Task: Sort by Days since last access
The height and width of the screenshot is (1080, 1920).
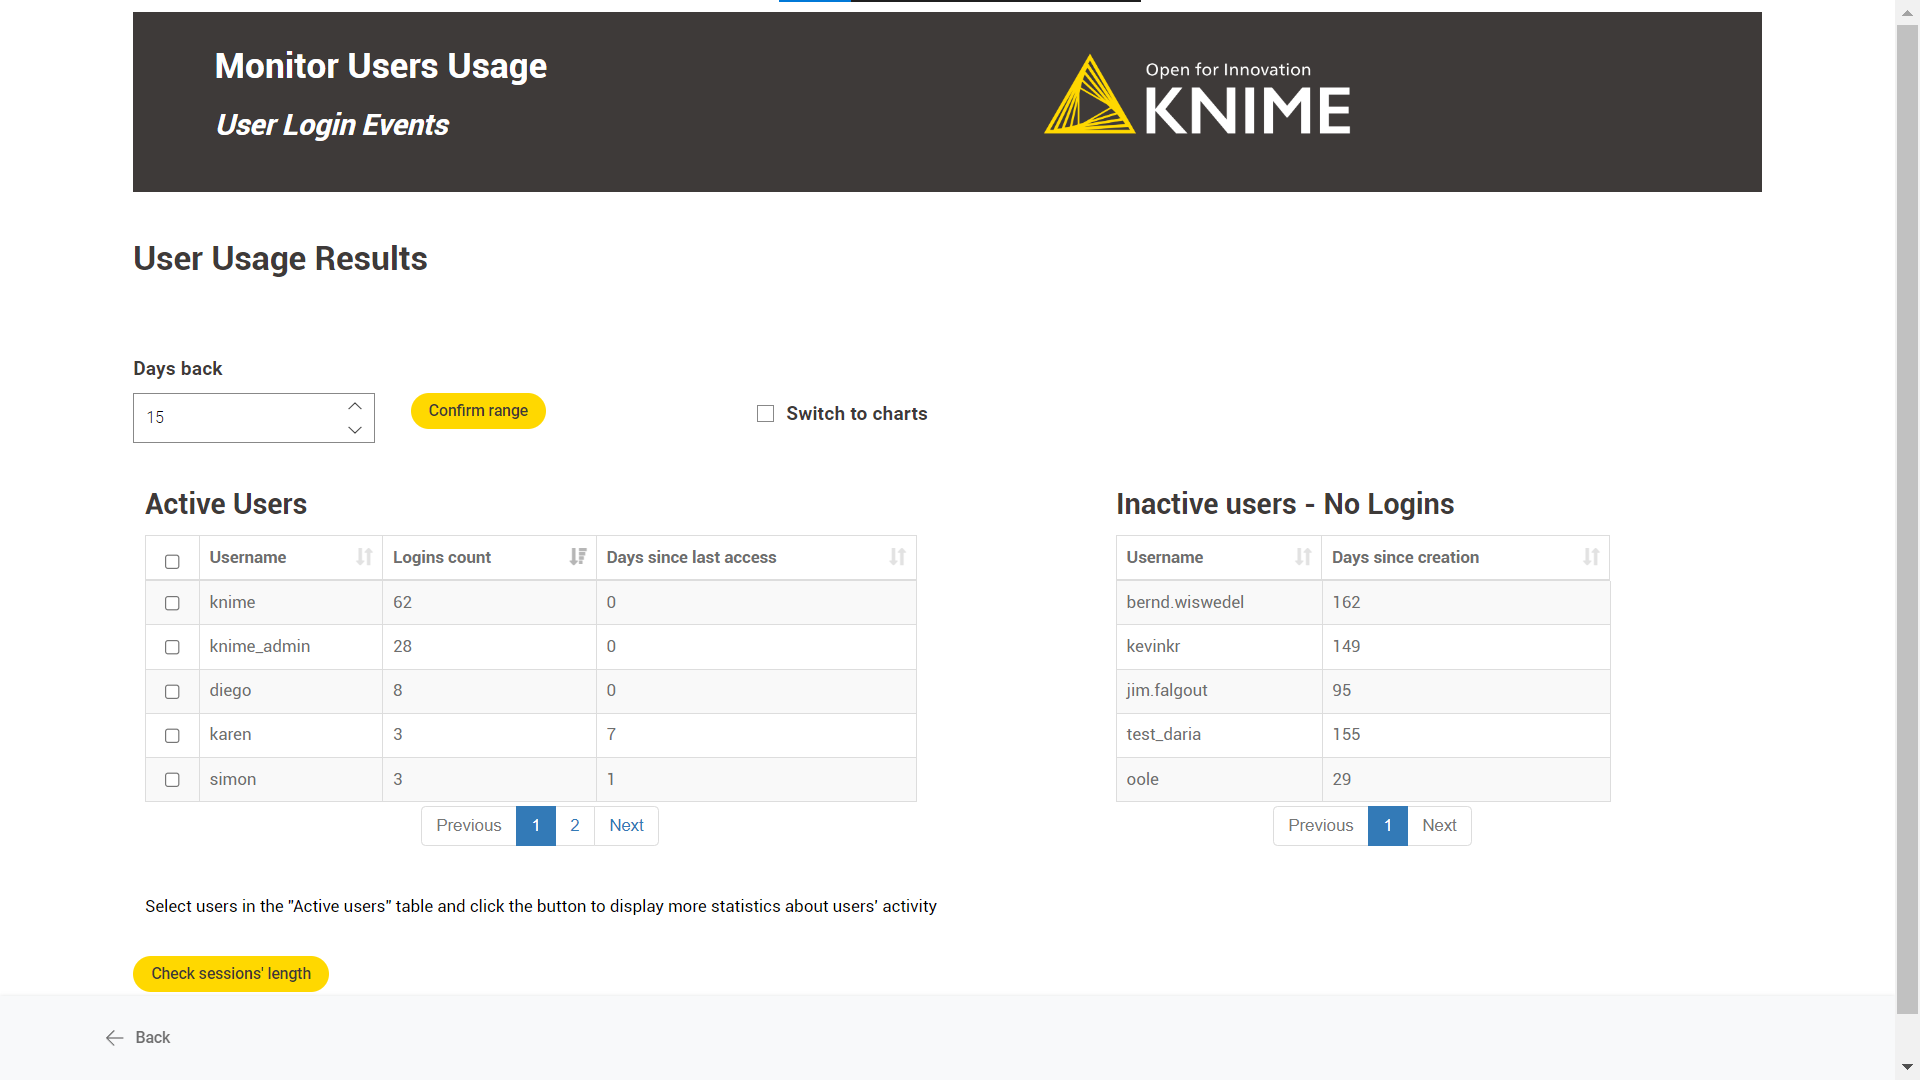Action: click(x=897, y=557)
